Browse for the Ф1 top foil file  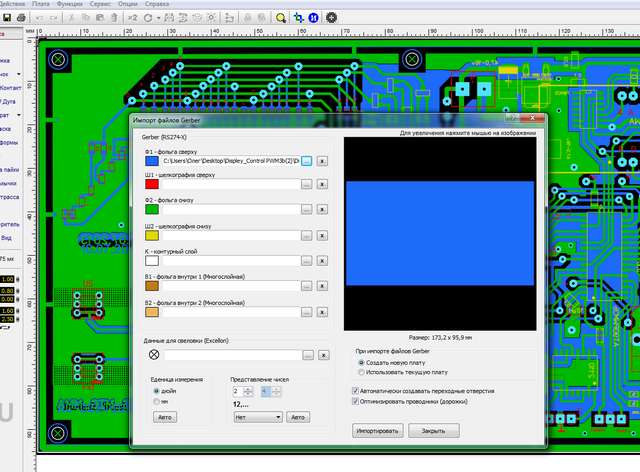point(307,160)
